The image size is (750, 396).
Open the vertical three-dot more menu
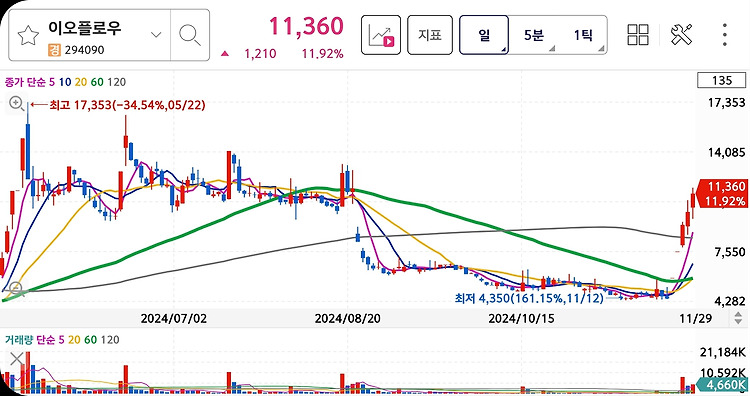pyautogui.click(x=725, y=35)
